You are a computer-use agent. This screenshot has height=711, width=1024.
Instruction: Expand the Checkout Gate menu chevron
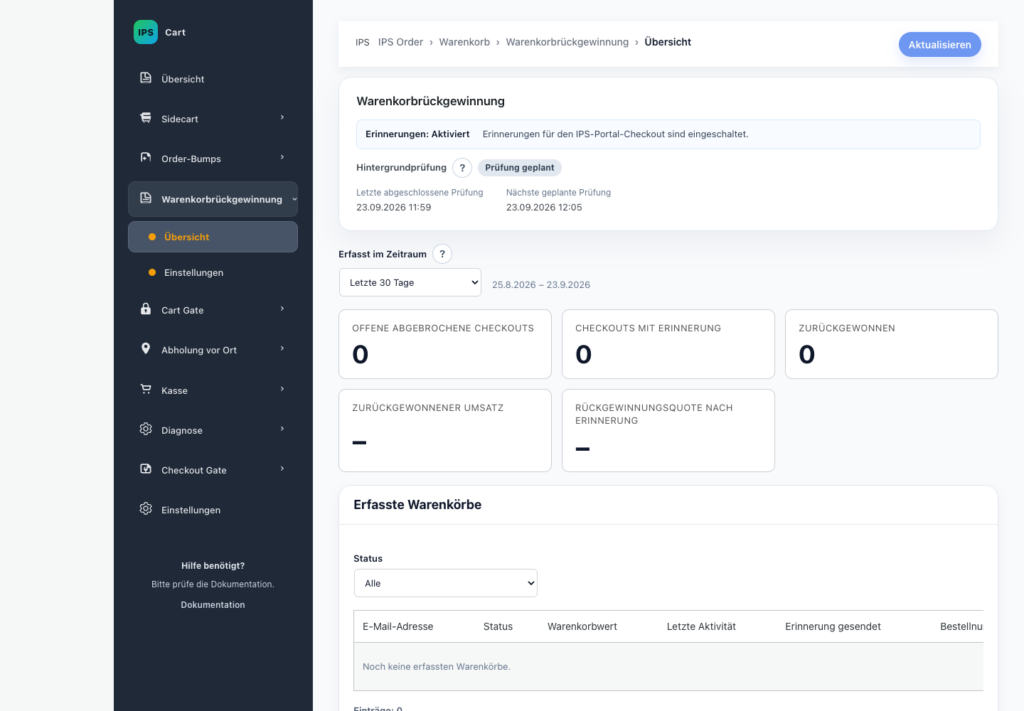[282, 469]
